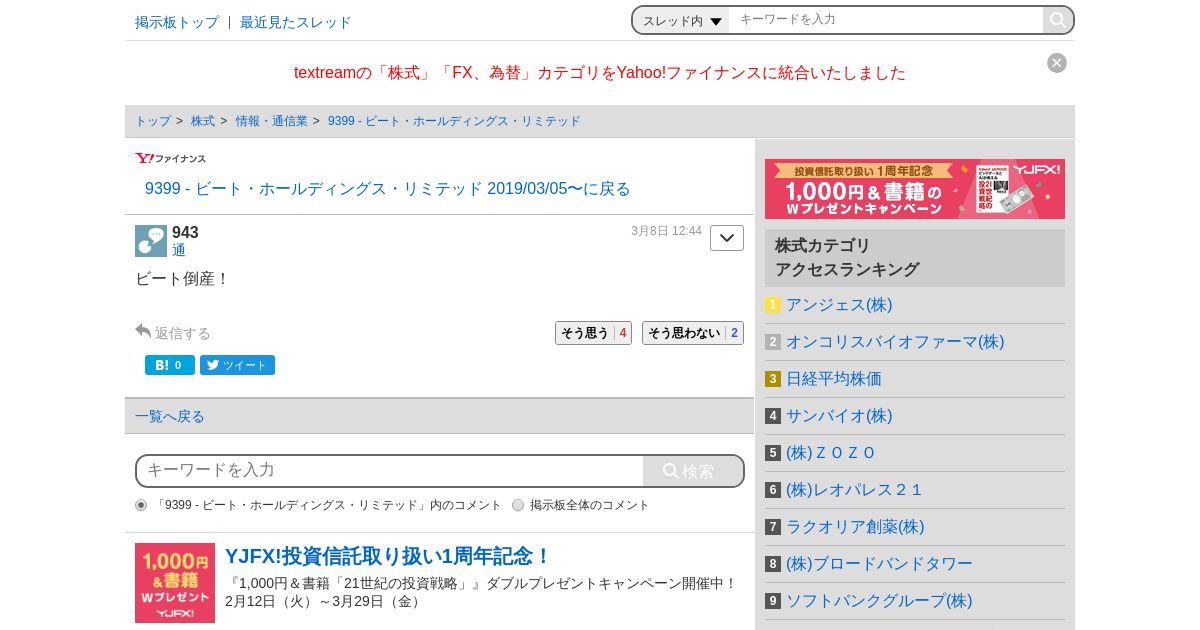Focus the lower キーワードを入力 field
Screen dimensions: 1200x630
tap(390, 471)
